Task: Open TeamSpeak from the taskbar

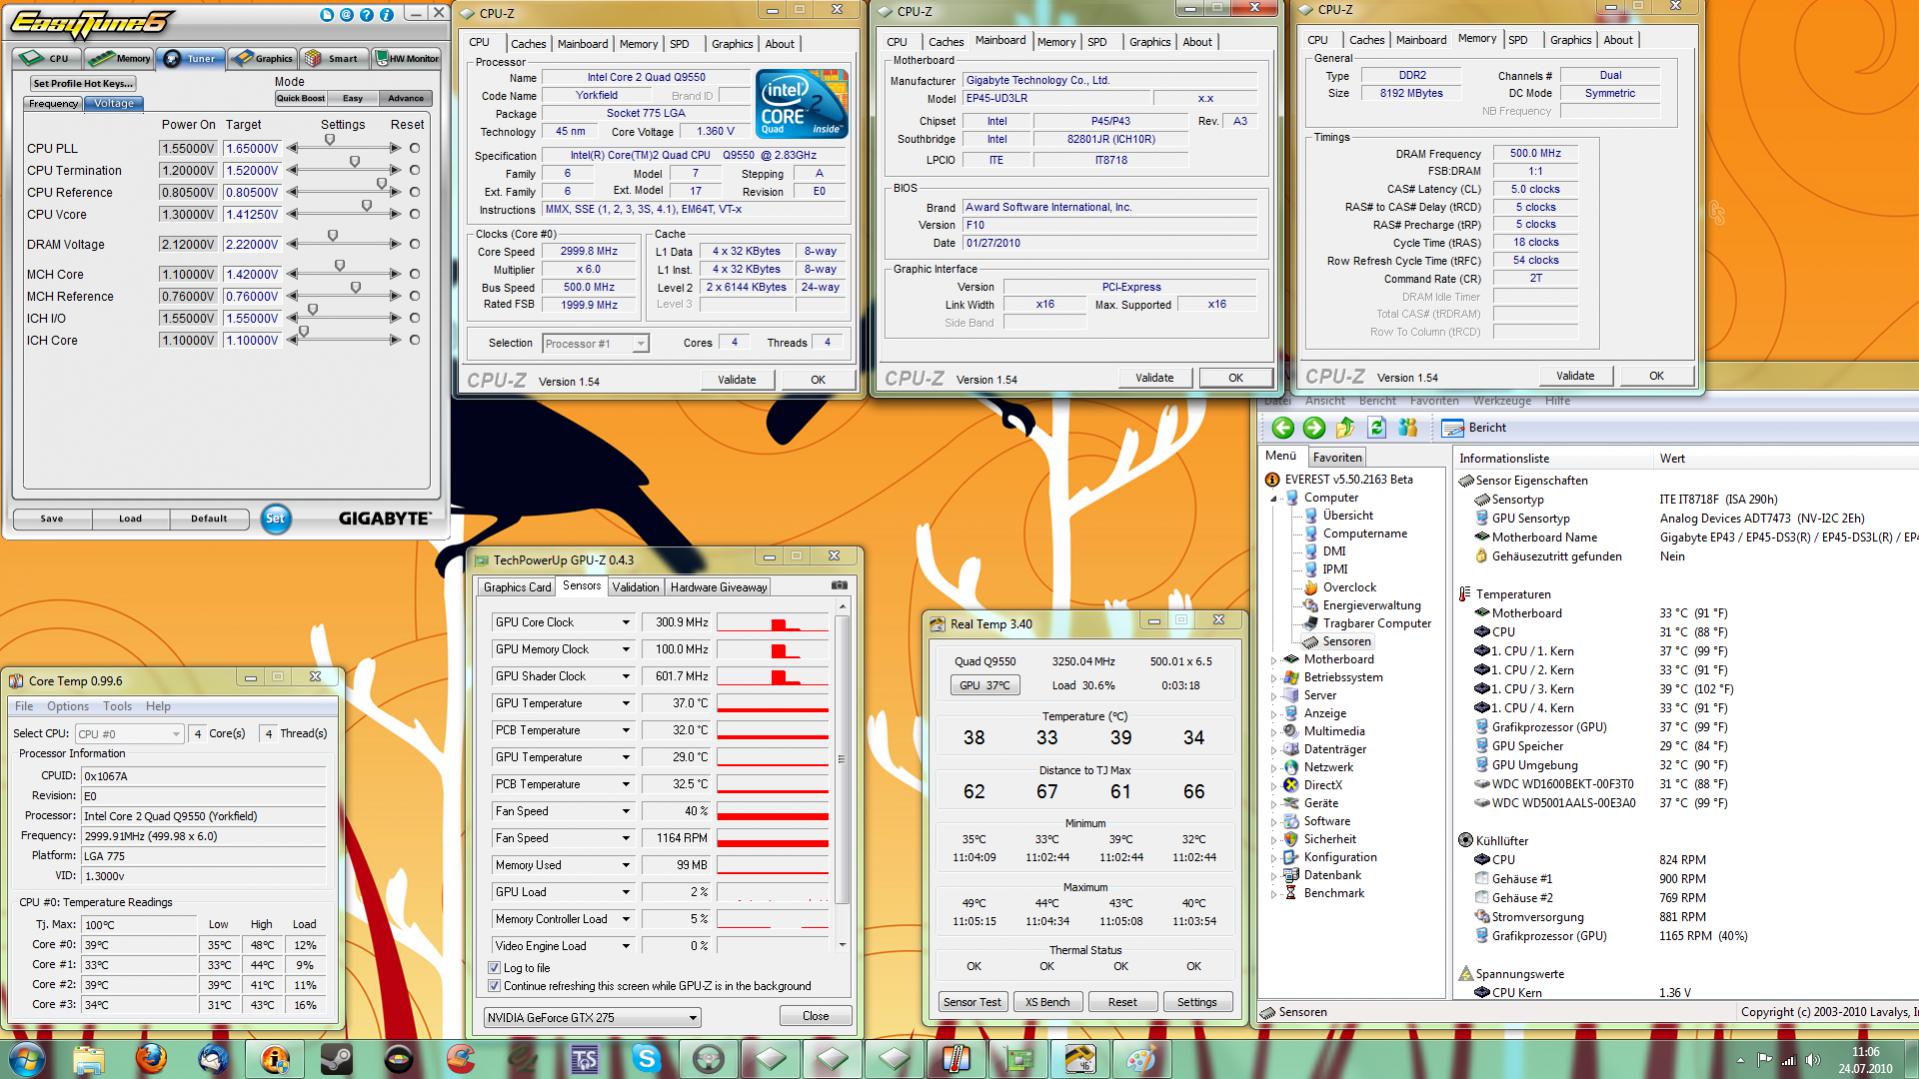Action: [584, 1059]
